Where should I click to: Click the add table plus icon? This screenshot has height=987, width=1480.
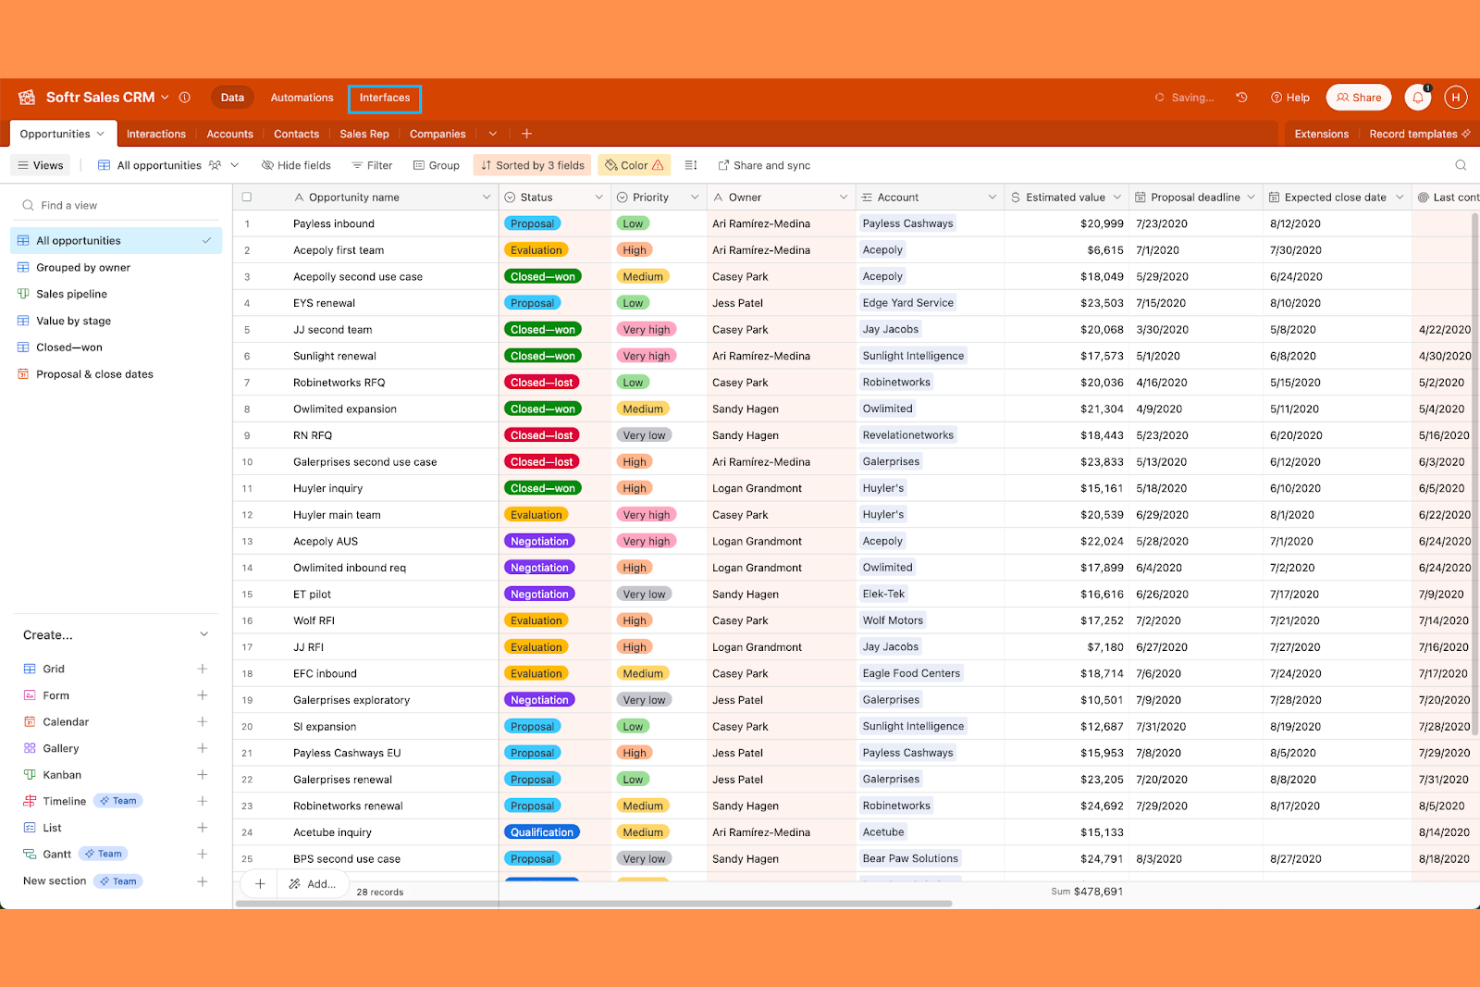click(x=527, y=134)
